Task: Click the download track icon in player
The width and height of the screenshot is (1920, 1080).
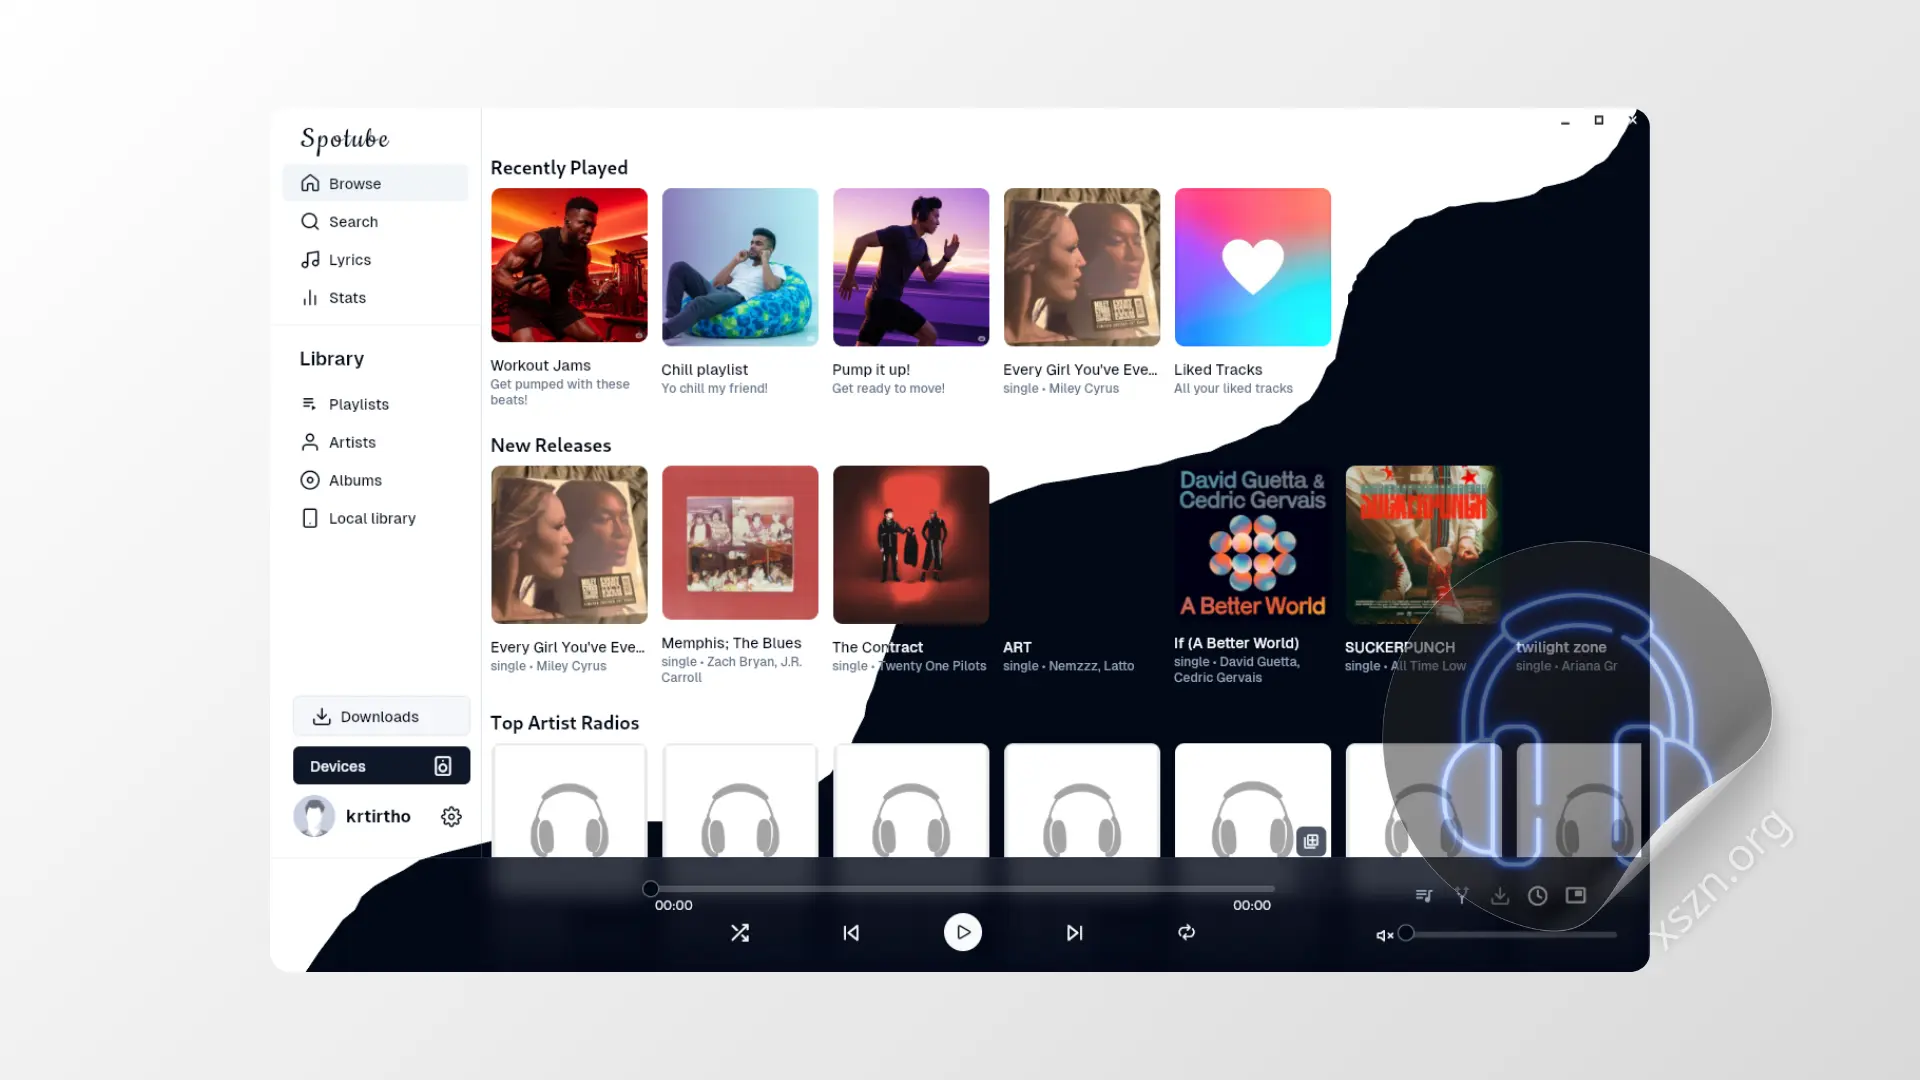Action: [x=1500, y=896]
